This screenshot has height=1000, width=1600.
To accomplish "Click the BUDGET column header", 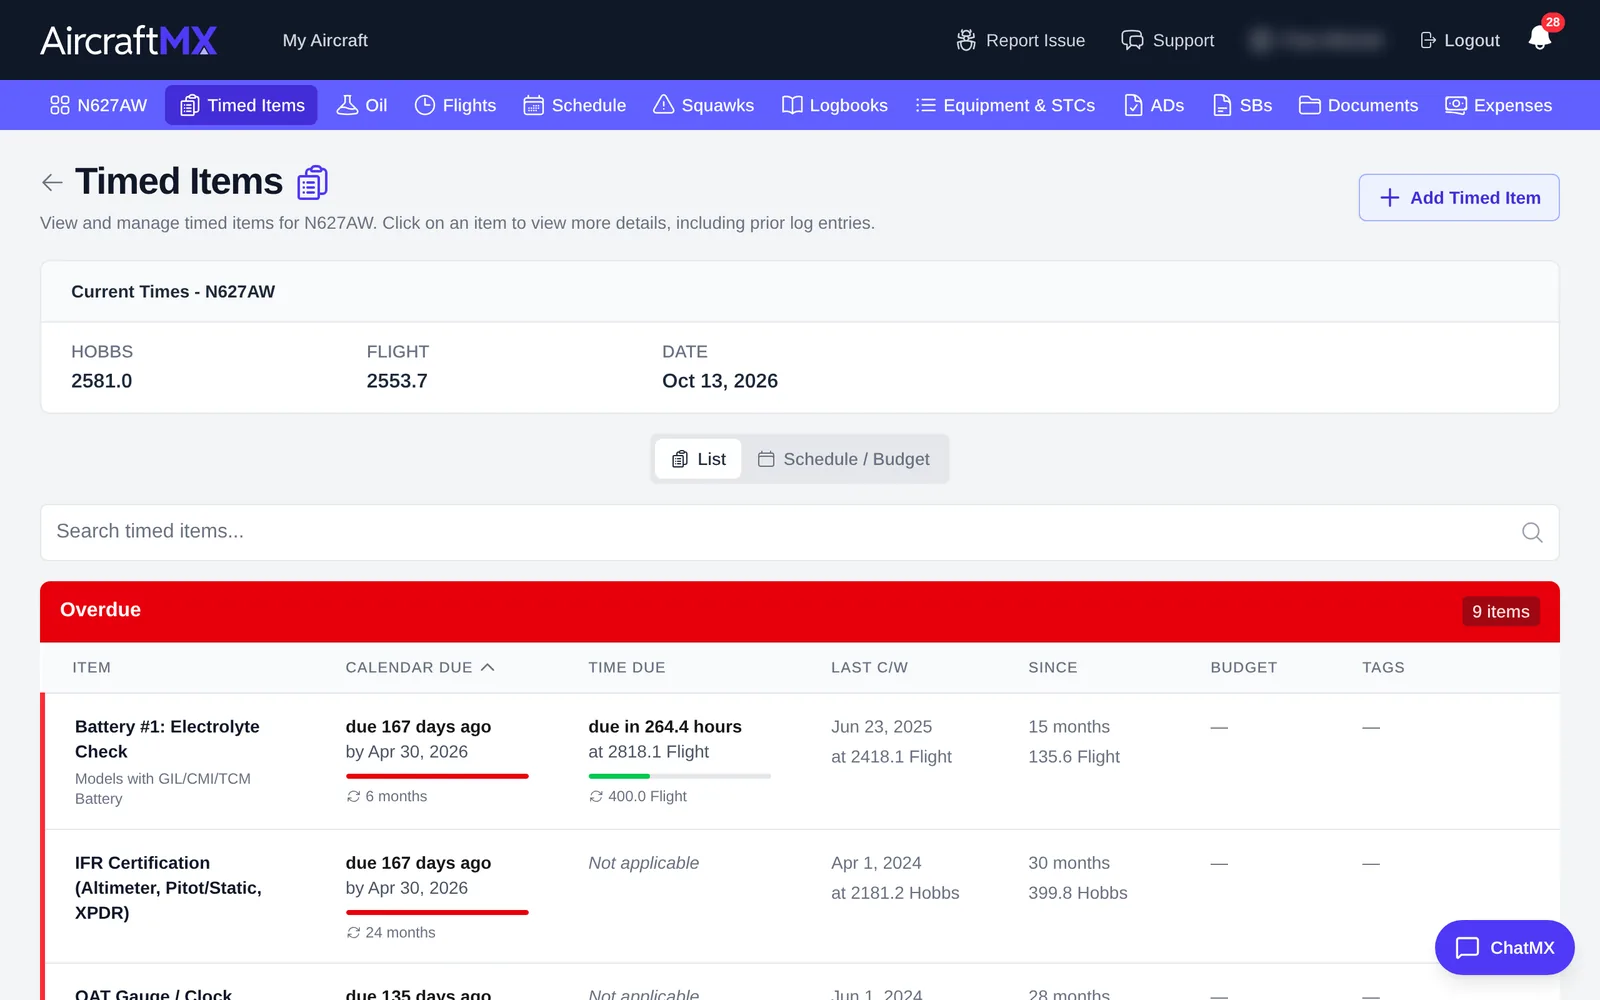I will [x=1244, y=667].
